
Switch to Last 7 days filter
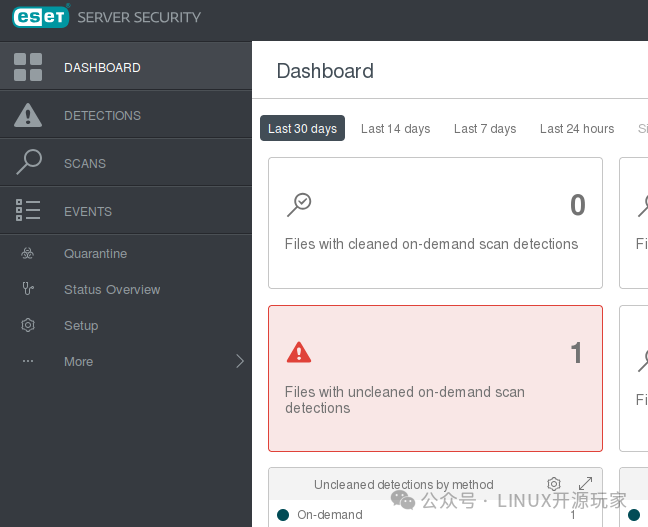pyautogui.click(x=485, y=128)
